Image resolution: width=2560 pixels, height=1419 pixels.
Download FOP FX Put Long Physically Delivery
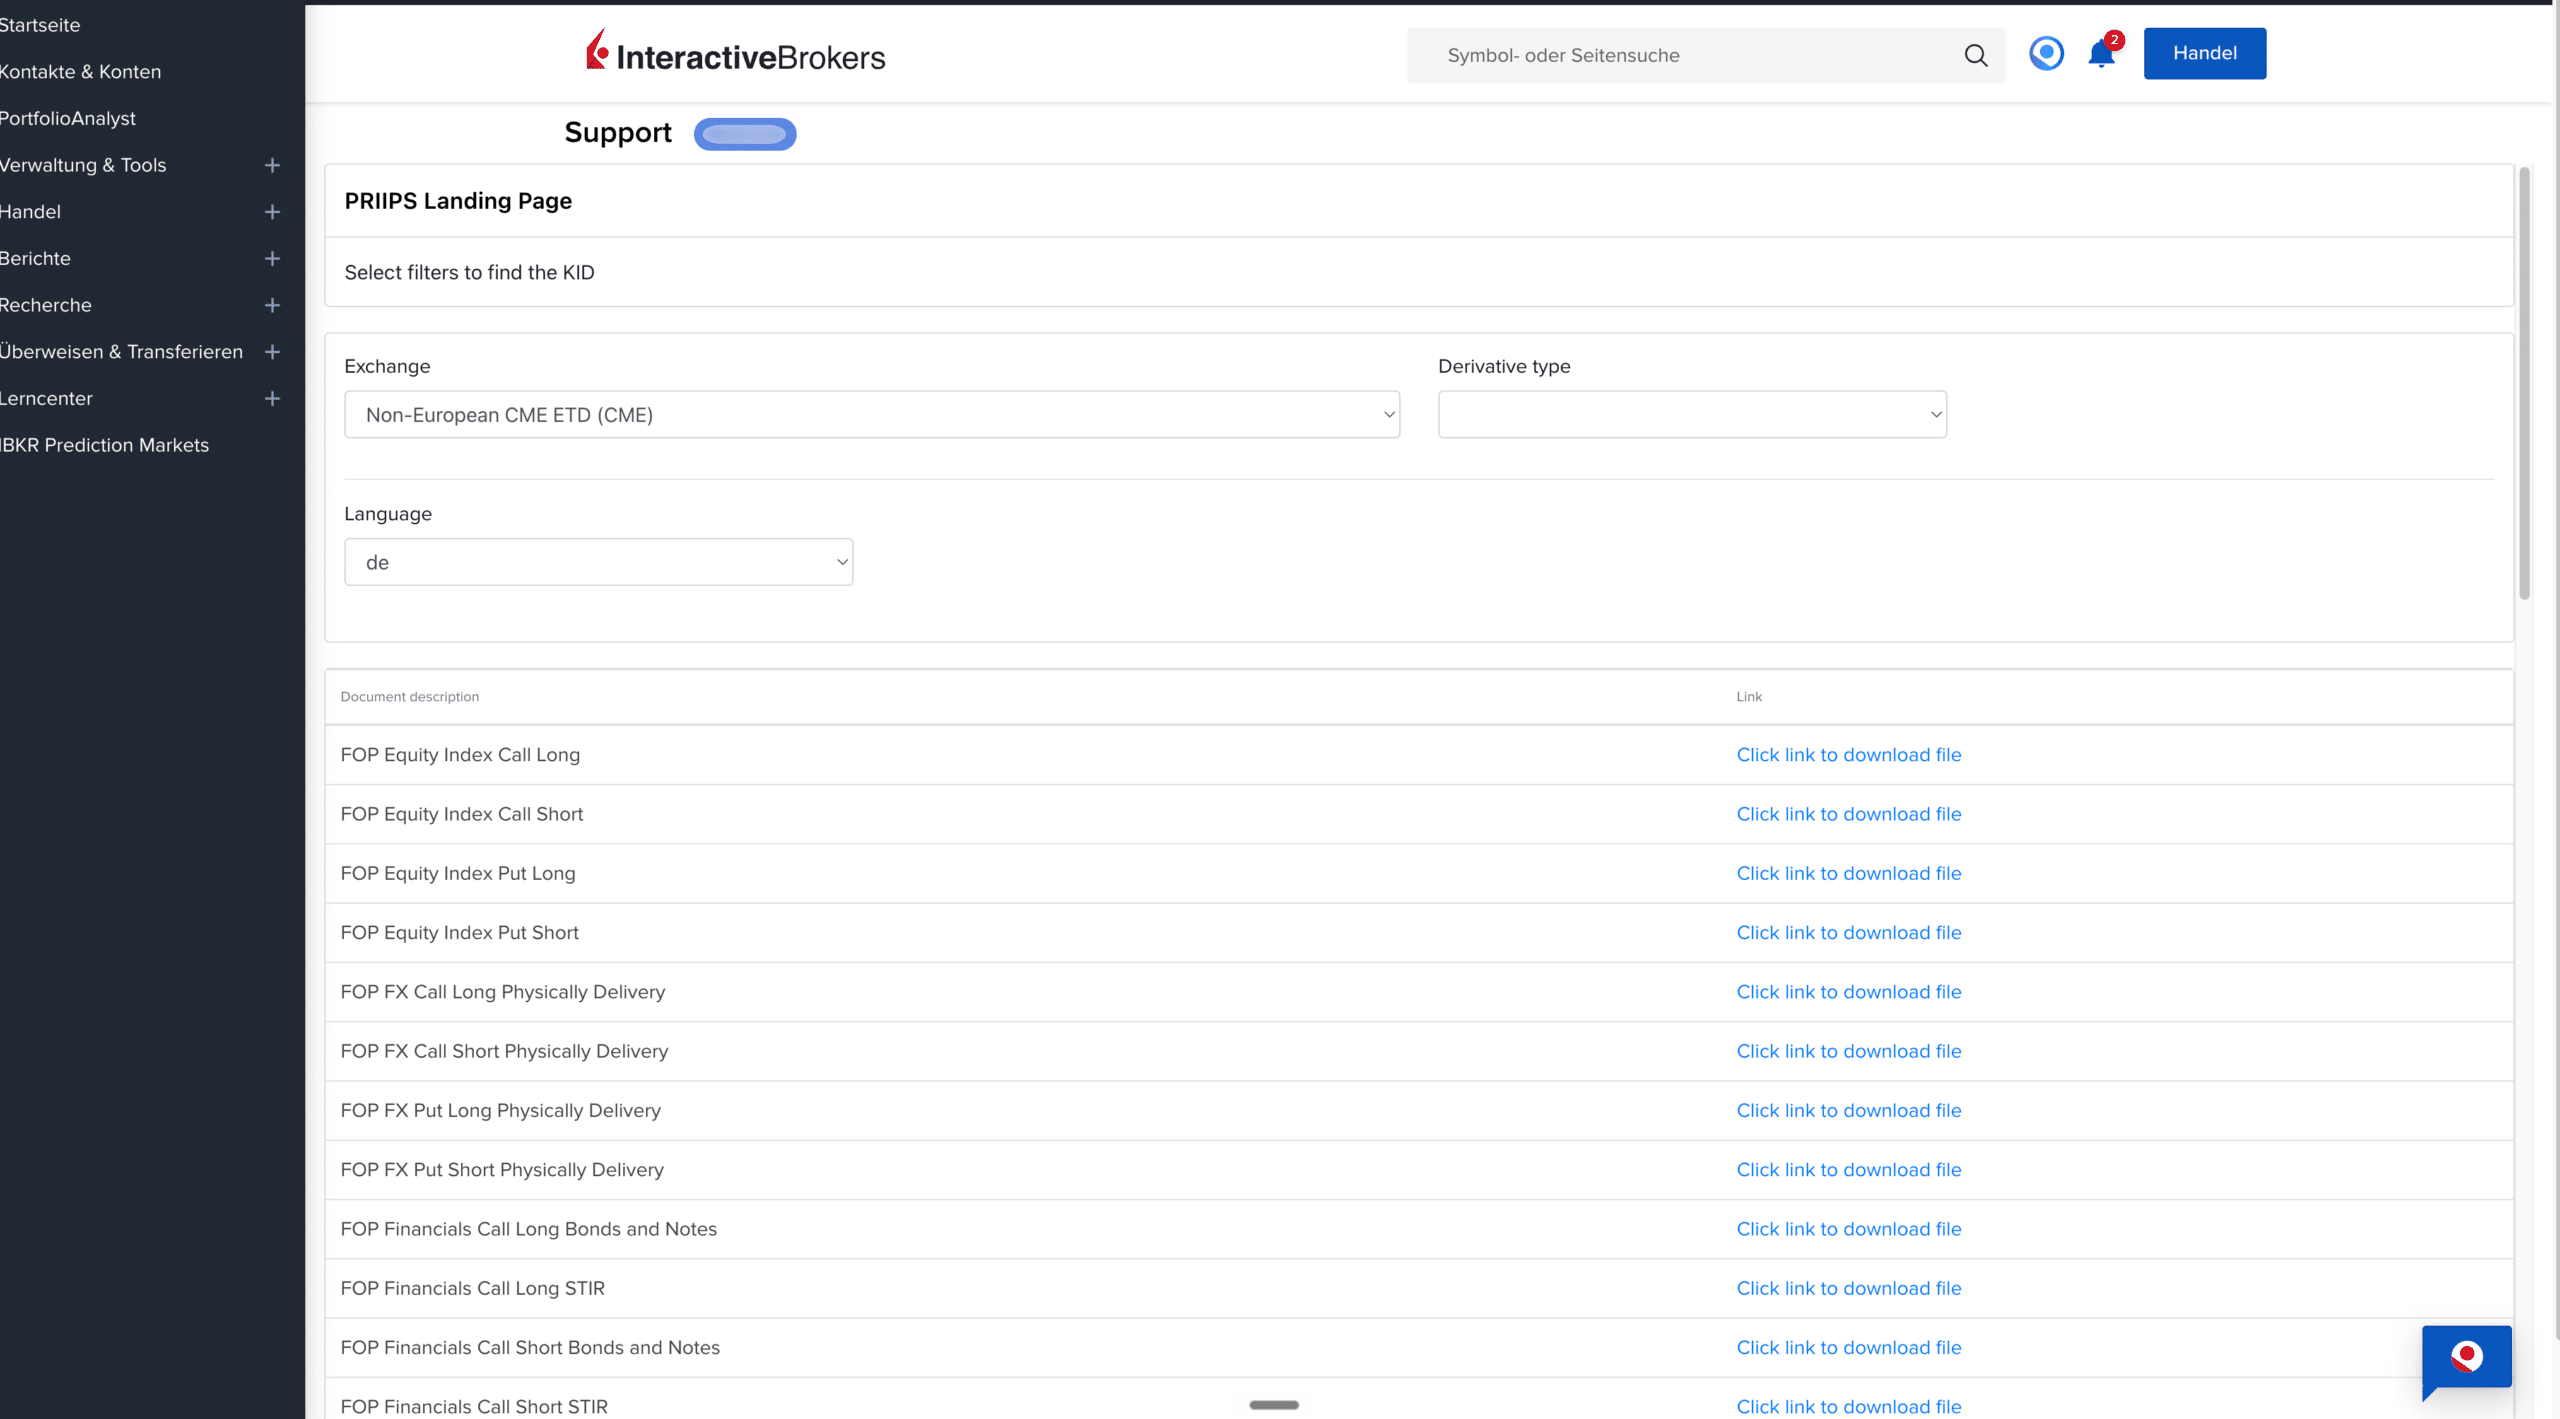(x=1848, y=1110)
